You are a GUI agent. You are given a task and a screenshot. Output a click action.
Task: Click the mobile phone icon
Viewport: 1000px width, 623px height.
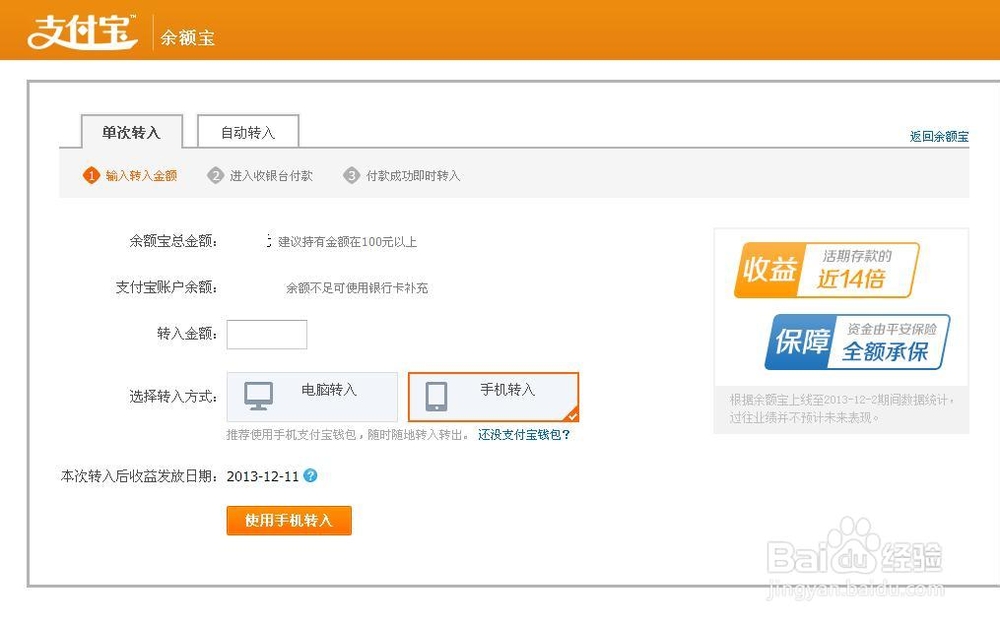(x=436, y=396)
